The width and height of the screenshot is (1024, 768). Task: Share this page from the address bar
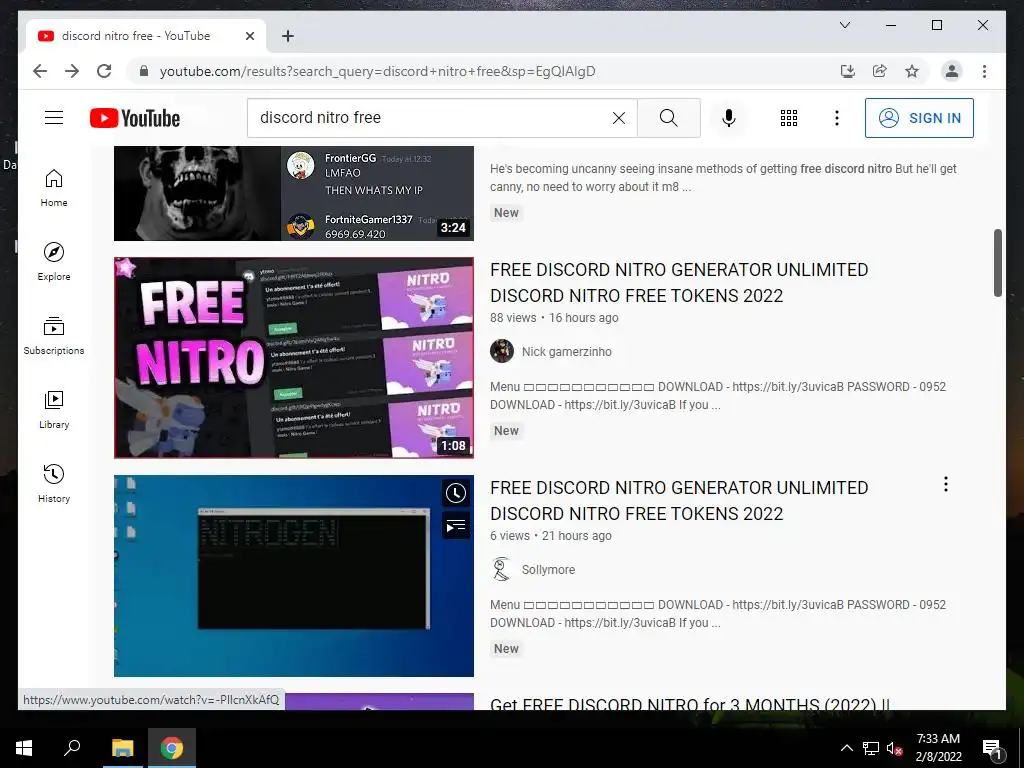(880, 71)
